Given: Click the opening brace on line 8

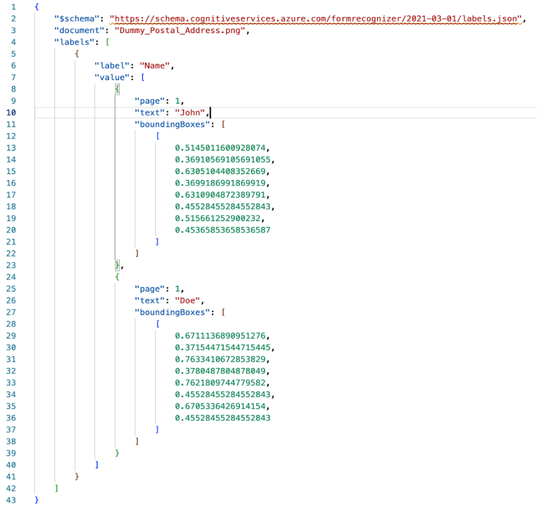Looking at the screenshot, I should pyautogui.click(x=117, y=89).
